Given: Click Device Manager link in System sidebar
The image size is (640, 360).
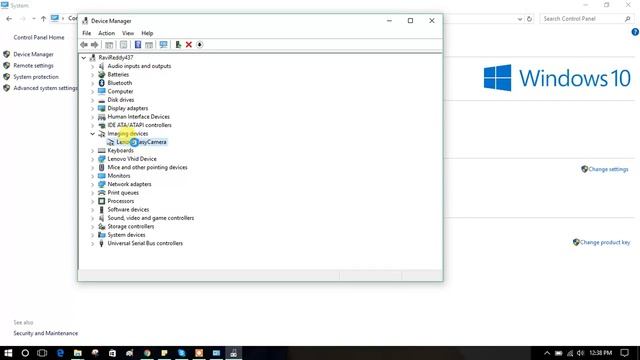Looking at the screenshot, I should pyautogui.click(x=33, y=54).
